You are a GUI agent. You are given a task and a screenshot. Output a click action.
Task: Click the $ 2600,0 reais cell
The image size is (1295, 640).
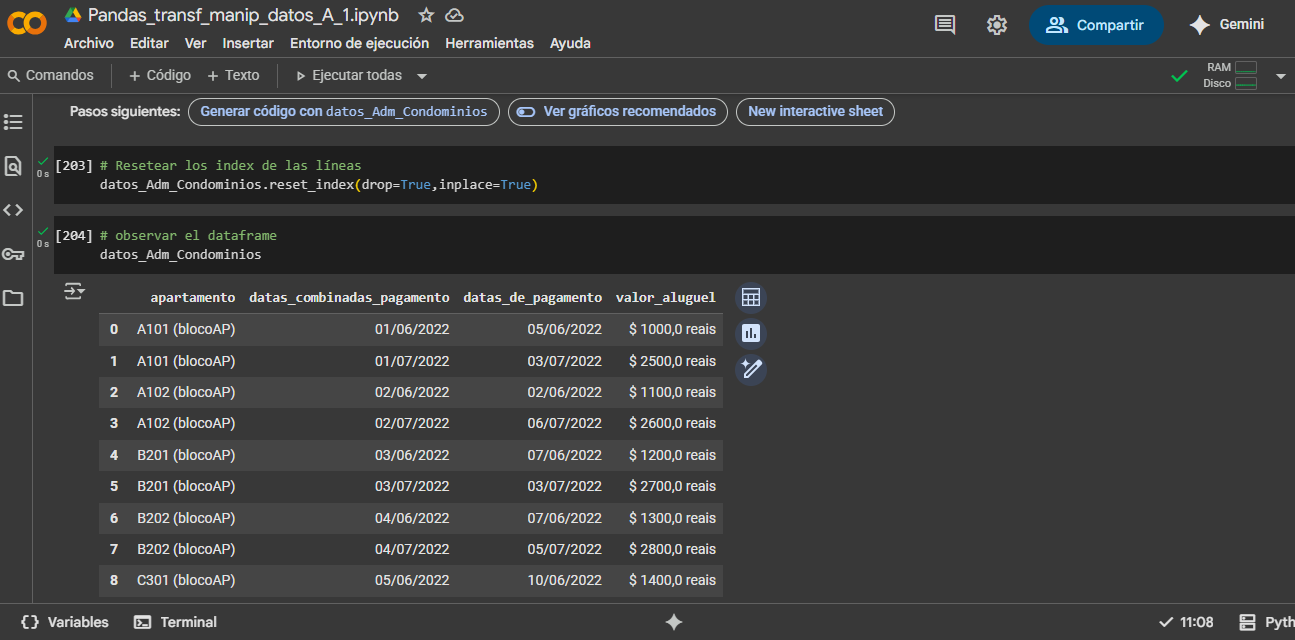point(673,423)
